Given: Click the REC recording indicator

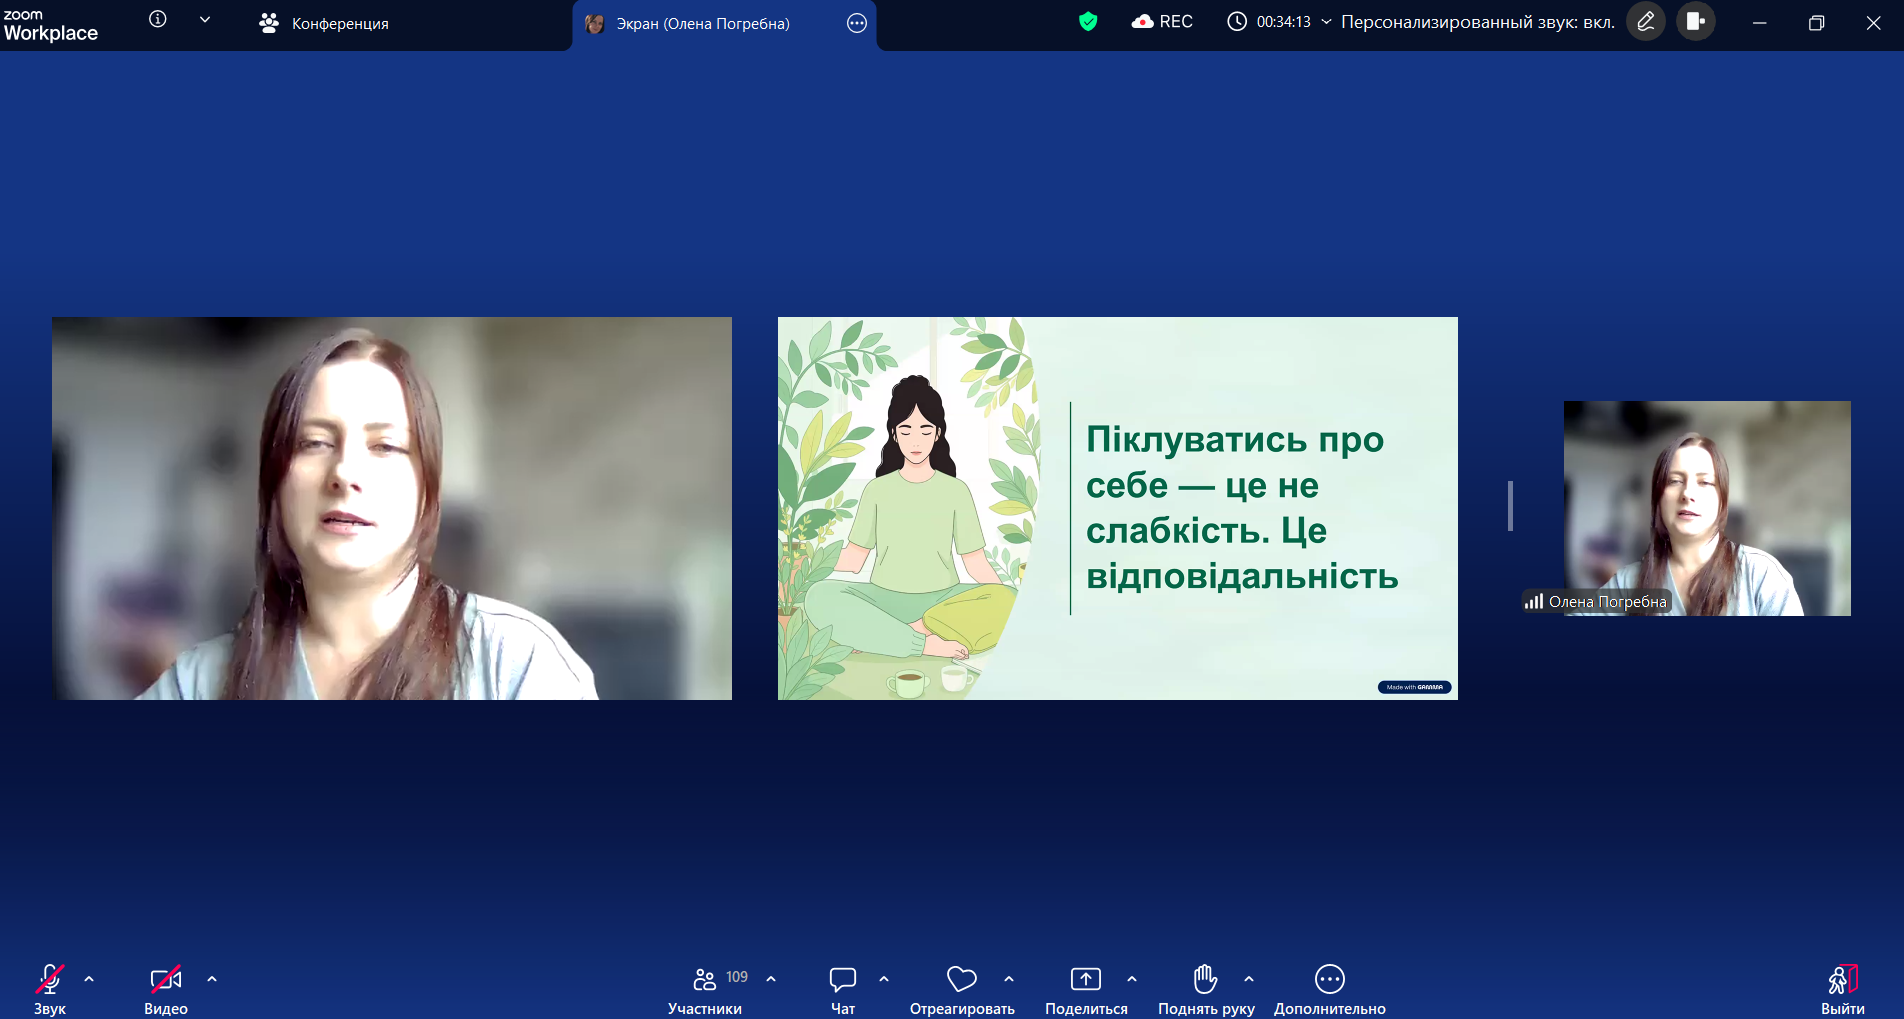Looking at the screenshot, I should tap(1162, 22).
